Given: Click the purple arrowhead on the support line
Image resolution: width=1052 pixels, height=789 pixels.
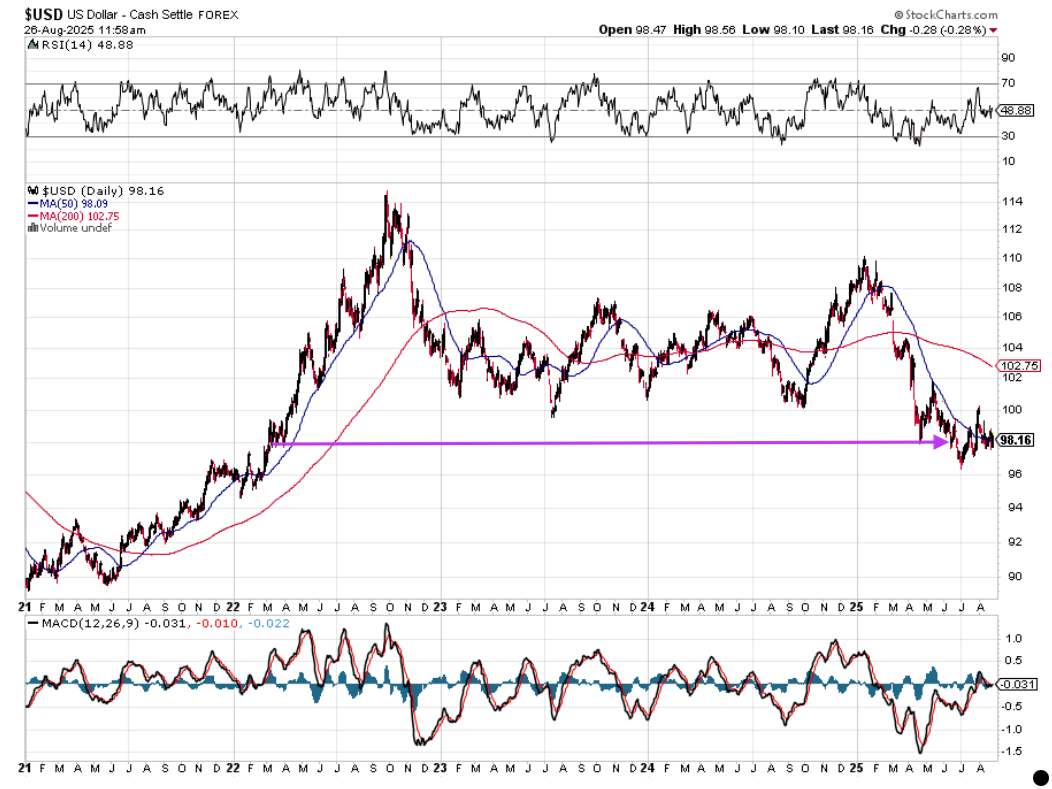Looking at the screenshot, I should [x=938, y=441].
